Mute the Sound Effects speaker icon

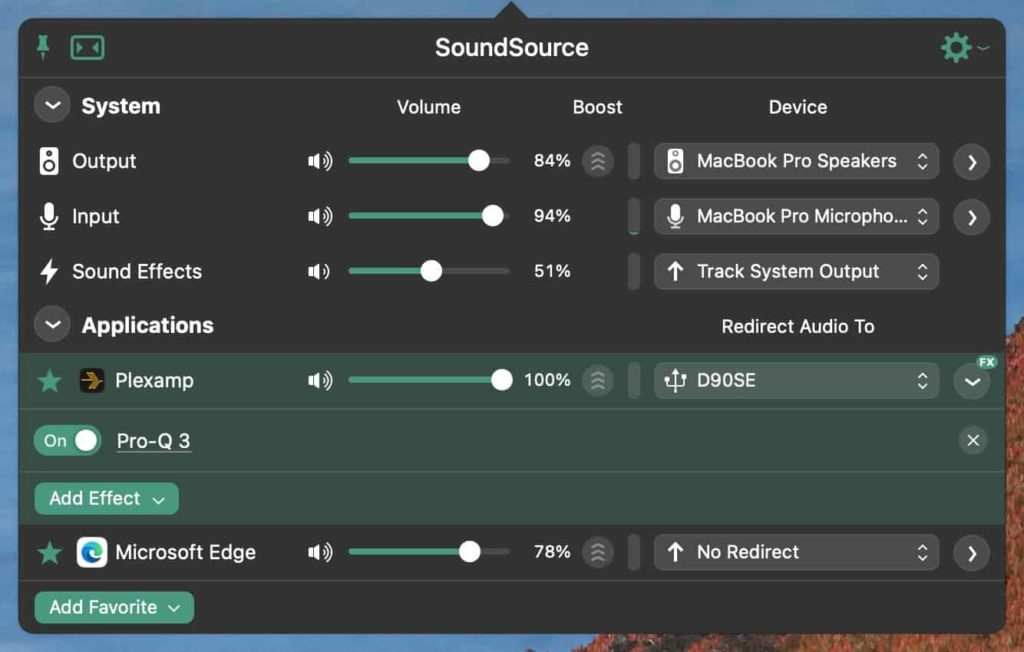click(x=319, y=271)
